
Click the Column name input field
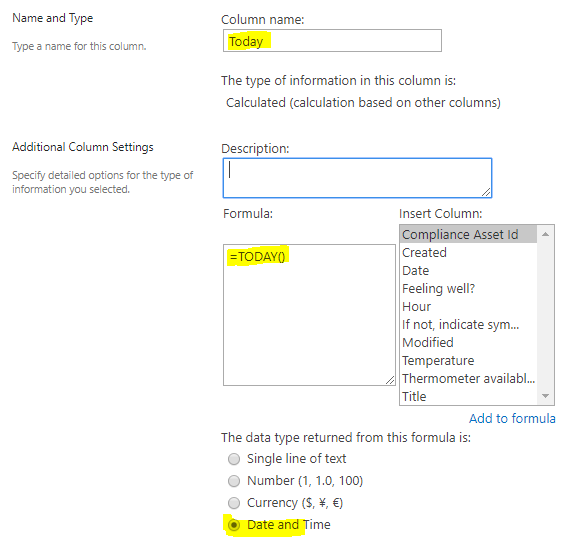point(332,41)
